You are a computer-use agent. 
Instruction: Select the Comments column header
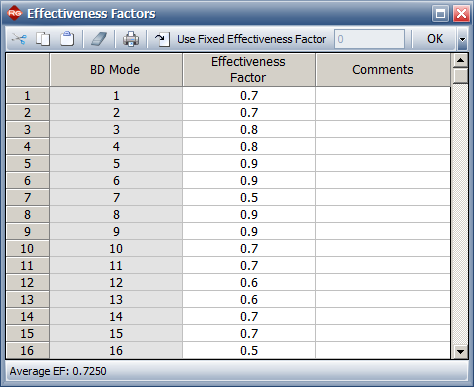click(383, 70)
